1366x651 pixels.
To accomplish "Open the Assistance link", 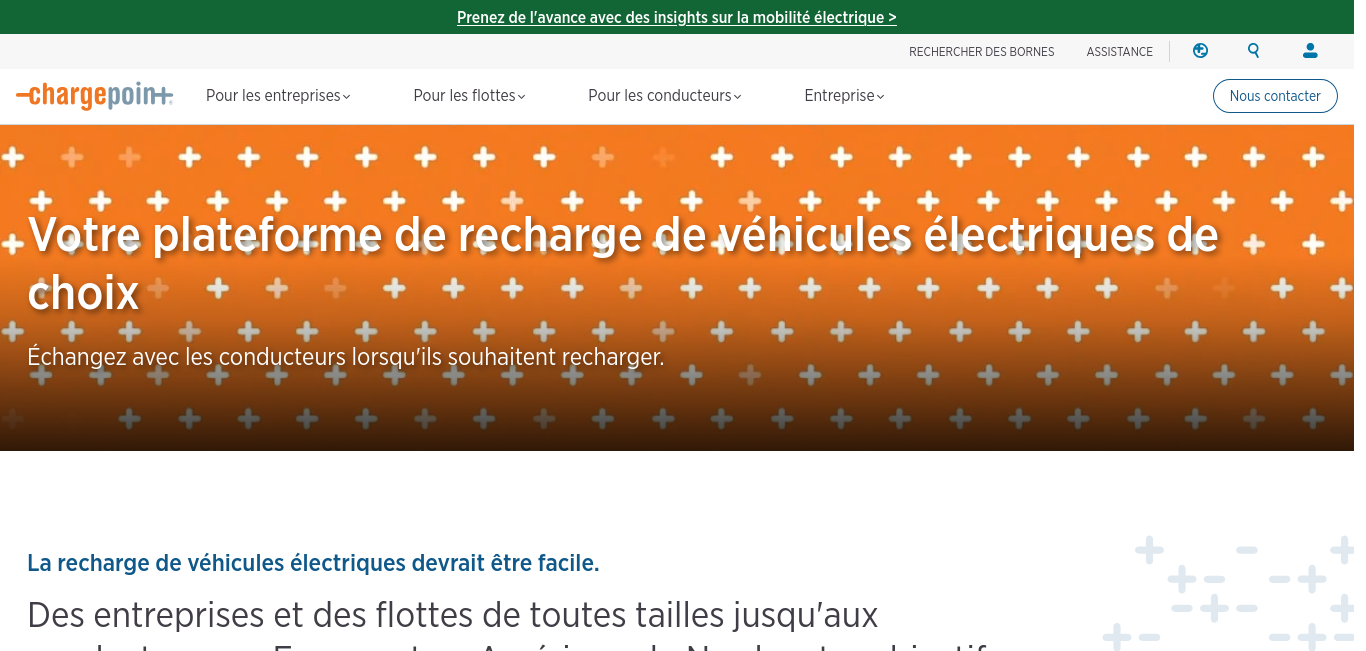I will pyautogui.click(x=1120, y=52).
